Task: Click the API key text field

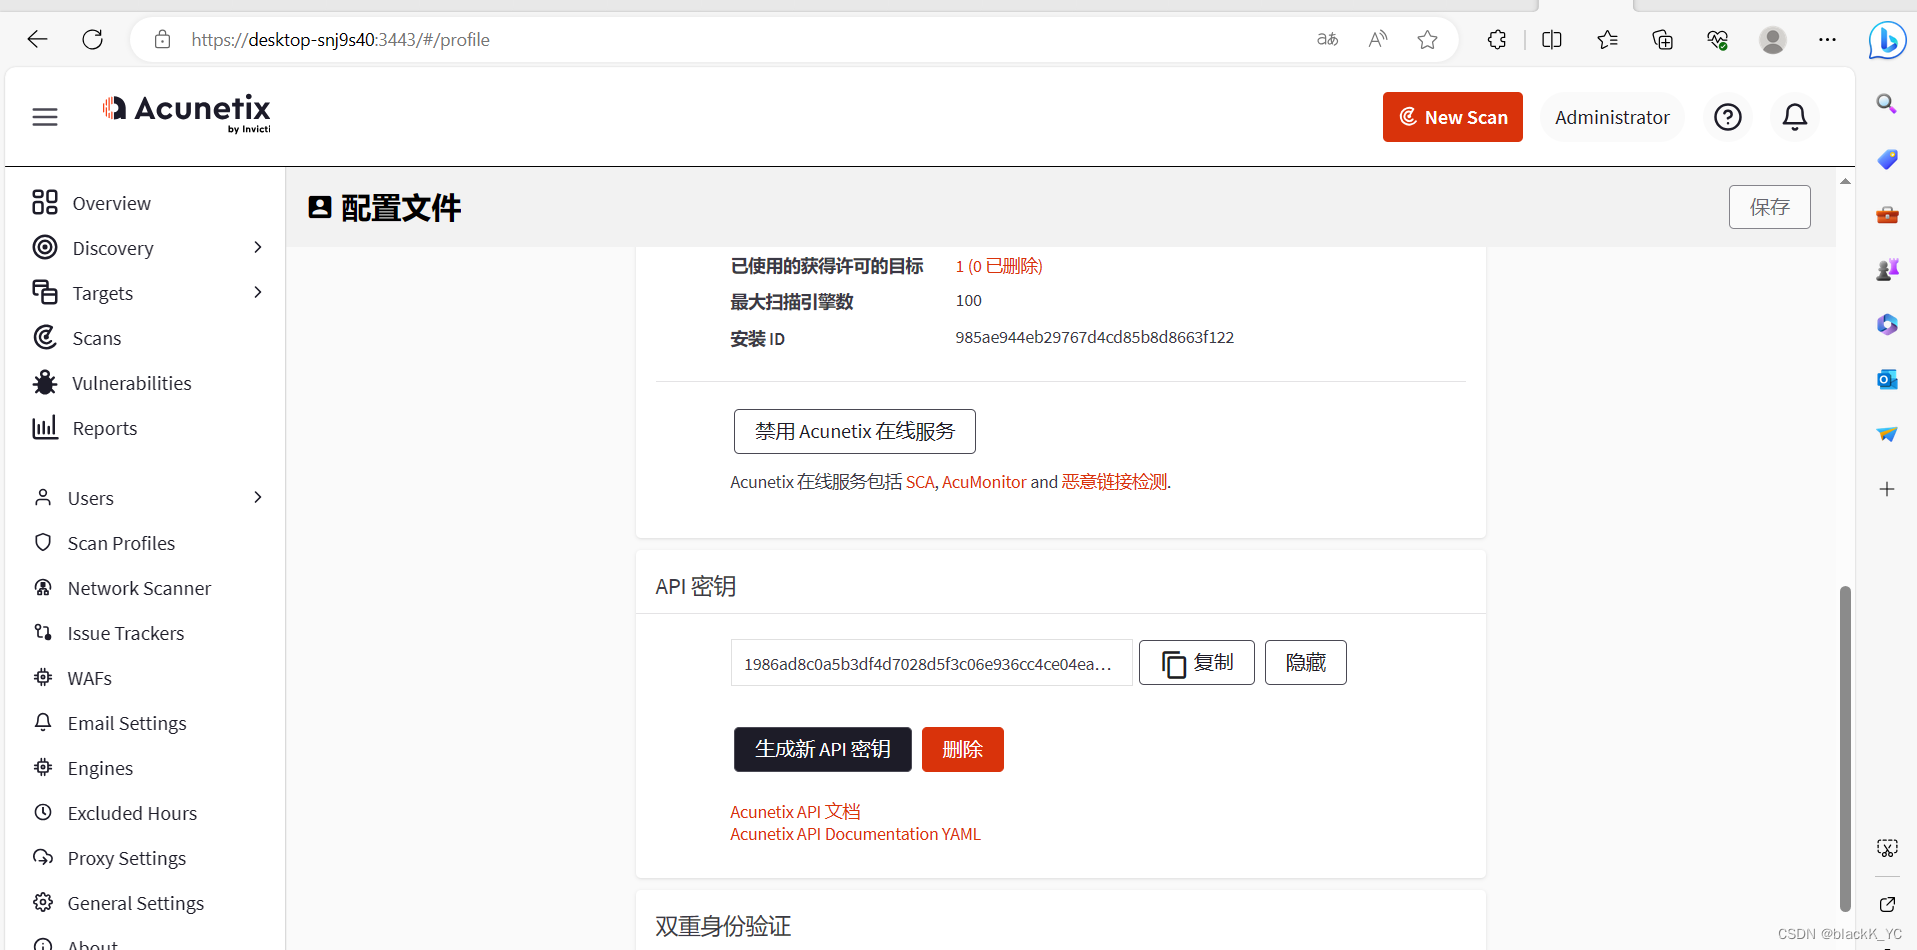Action: coord(931,663)
